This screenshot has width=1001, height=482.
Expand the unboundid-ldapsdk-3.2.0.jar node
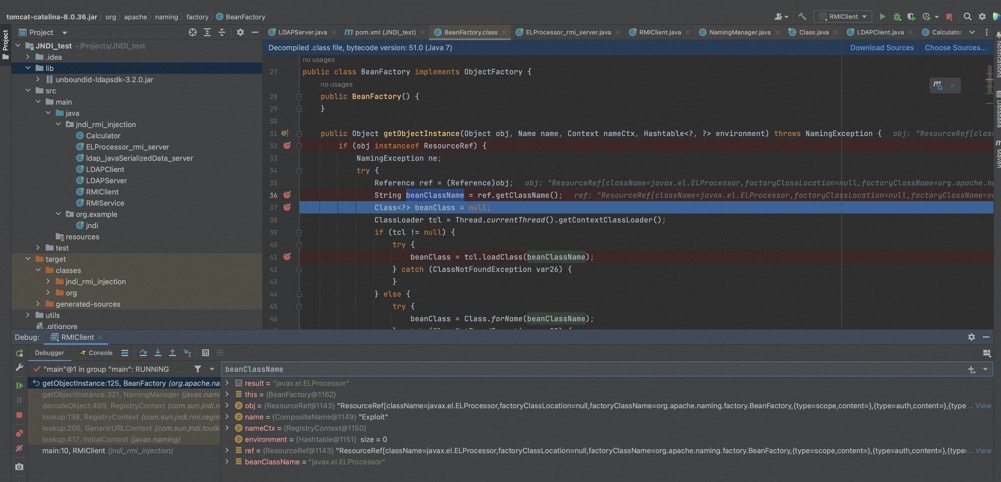38,79
